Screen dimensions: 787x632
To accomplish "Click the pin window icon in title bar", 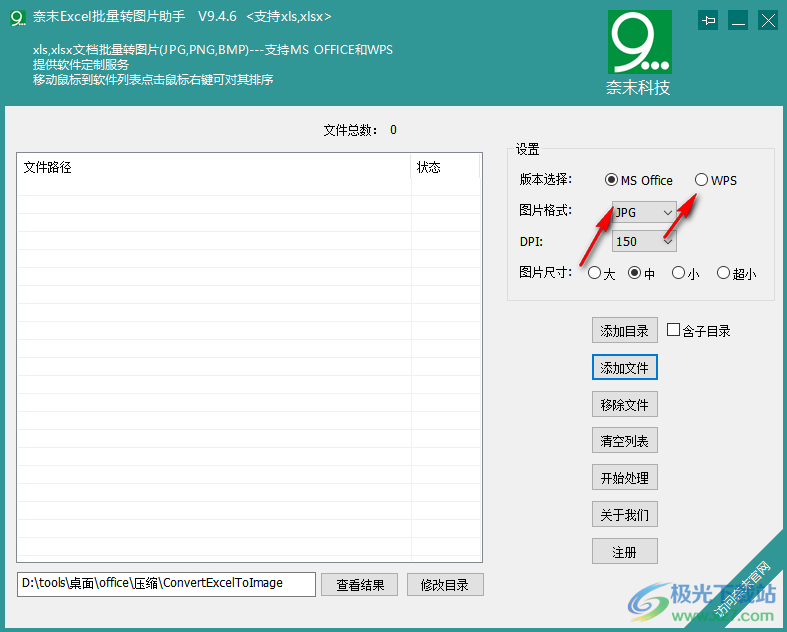I will click(x=708, y=21).
